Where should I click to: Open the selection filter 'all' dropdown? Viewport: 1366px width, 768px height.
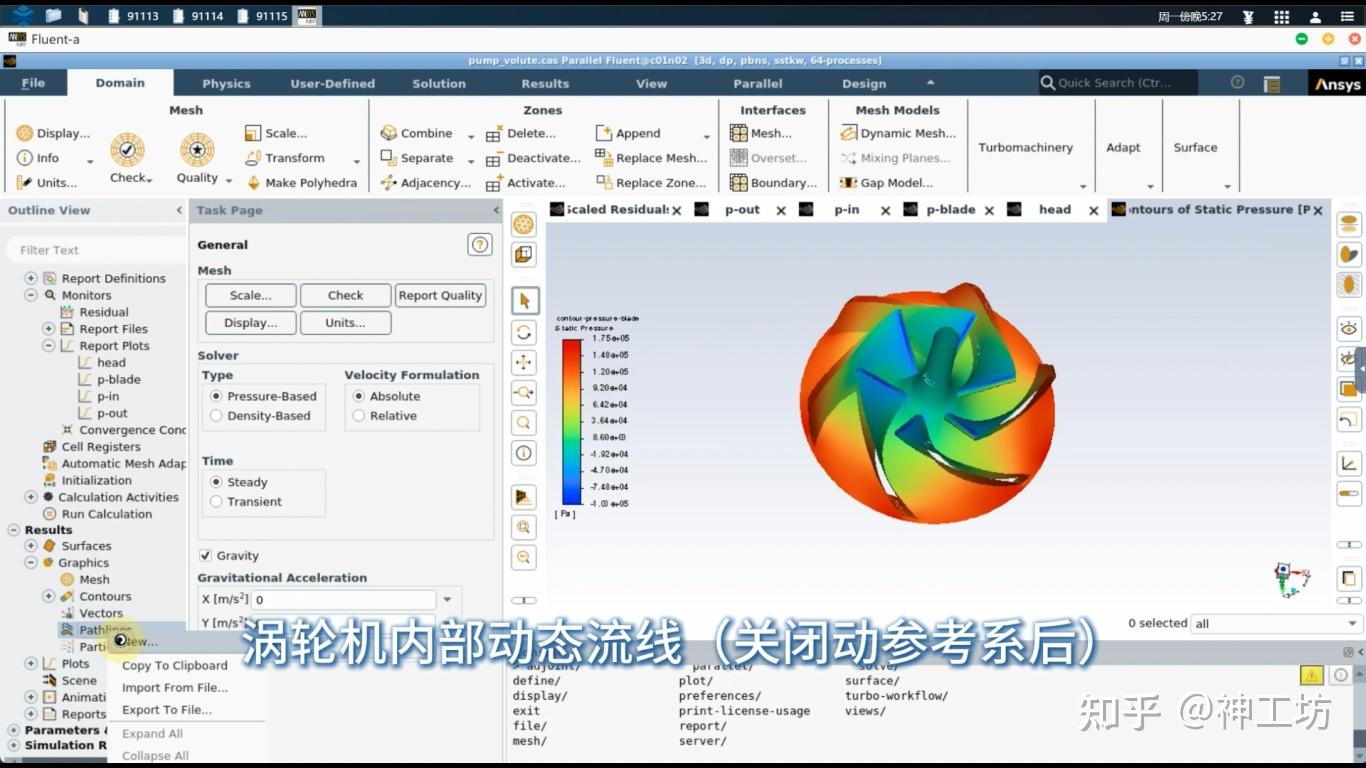tap(1277, 623)
